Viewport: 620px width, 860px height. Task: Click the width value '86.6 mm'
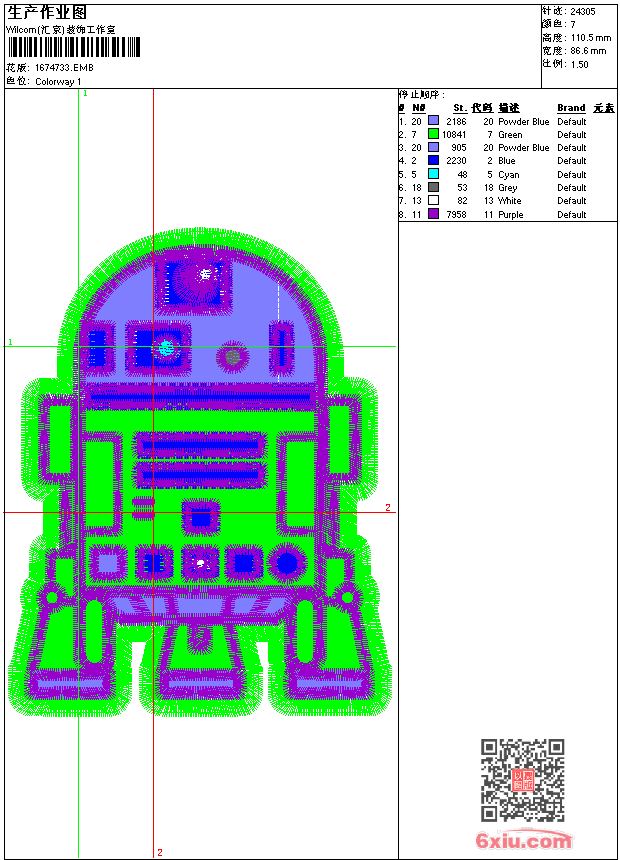point(589,51)
